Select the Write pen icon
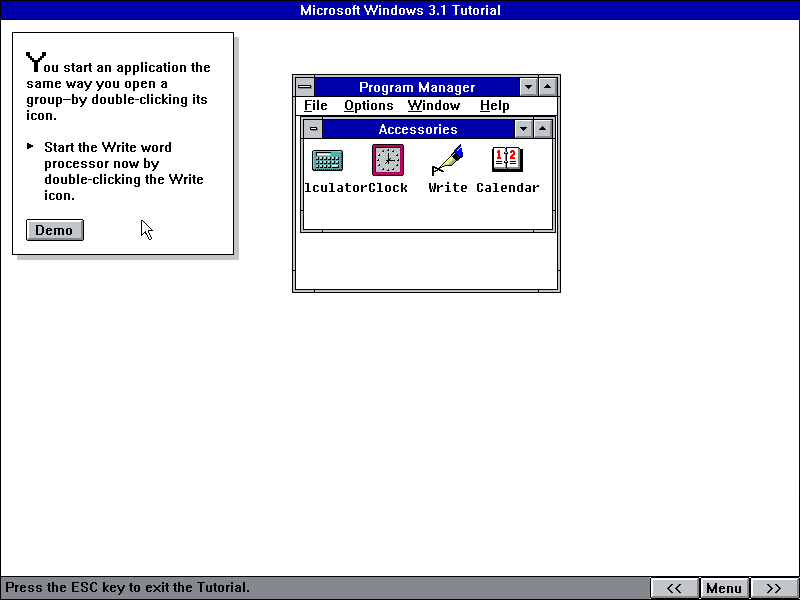This screenshot has width=800, height=600. (447, 160)
